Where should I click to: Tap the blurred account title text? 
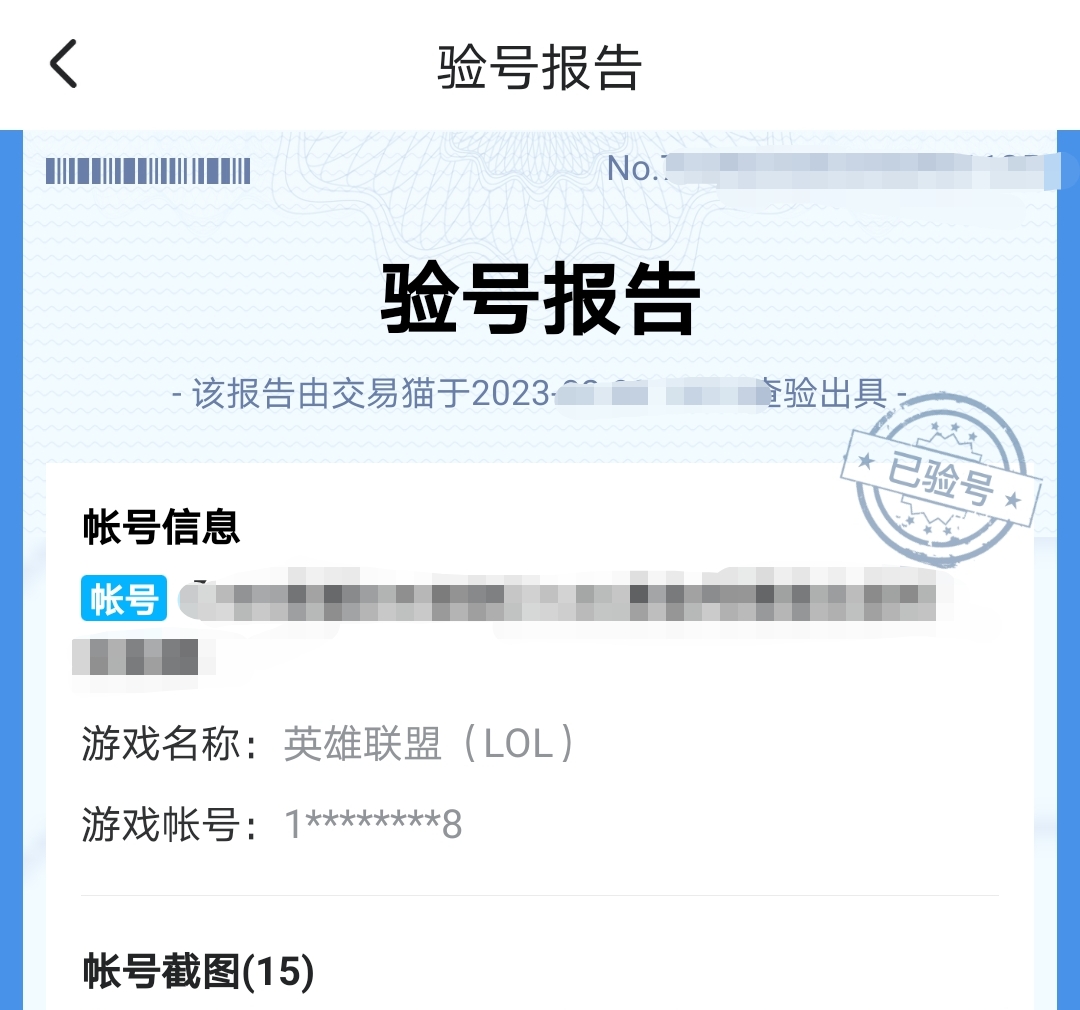tap(558, 595)
